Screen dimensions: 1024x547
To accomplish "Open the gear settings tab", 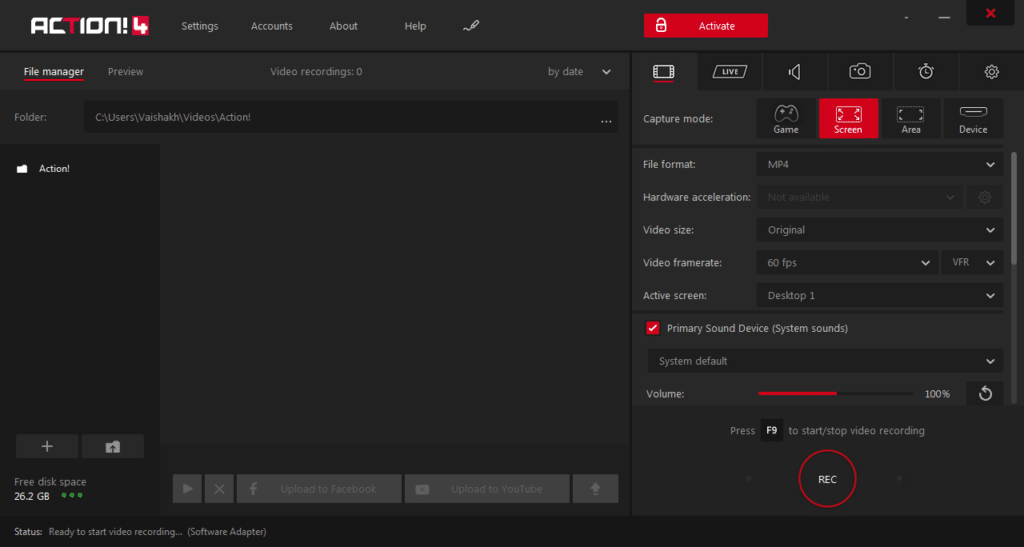I will point(991,72).
